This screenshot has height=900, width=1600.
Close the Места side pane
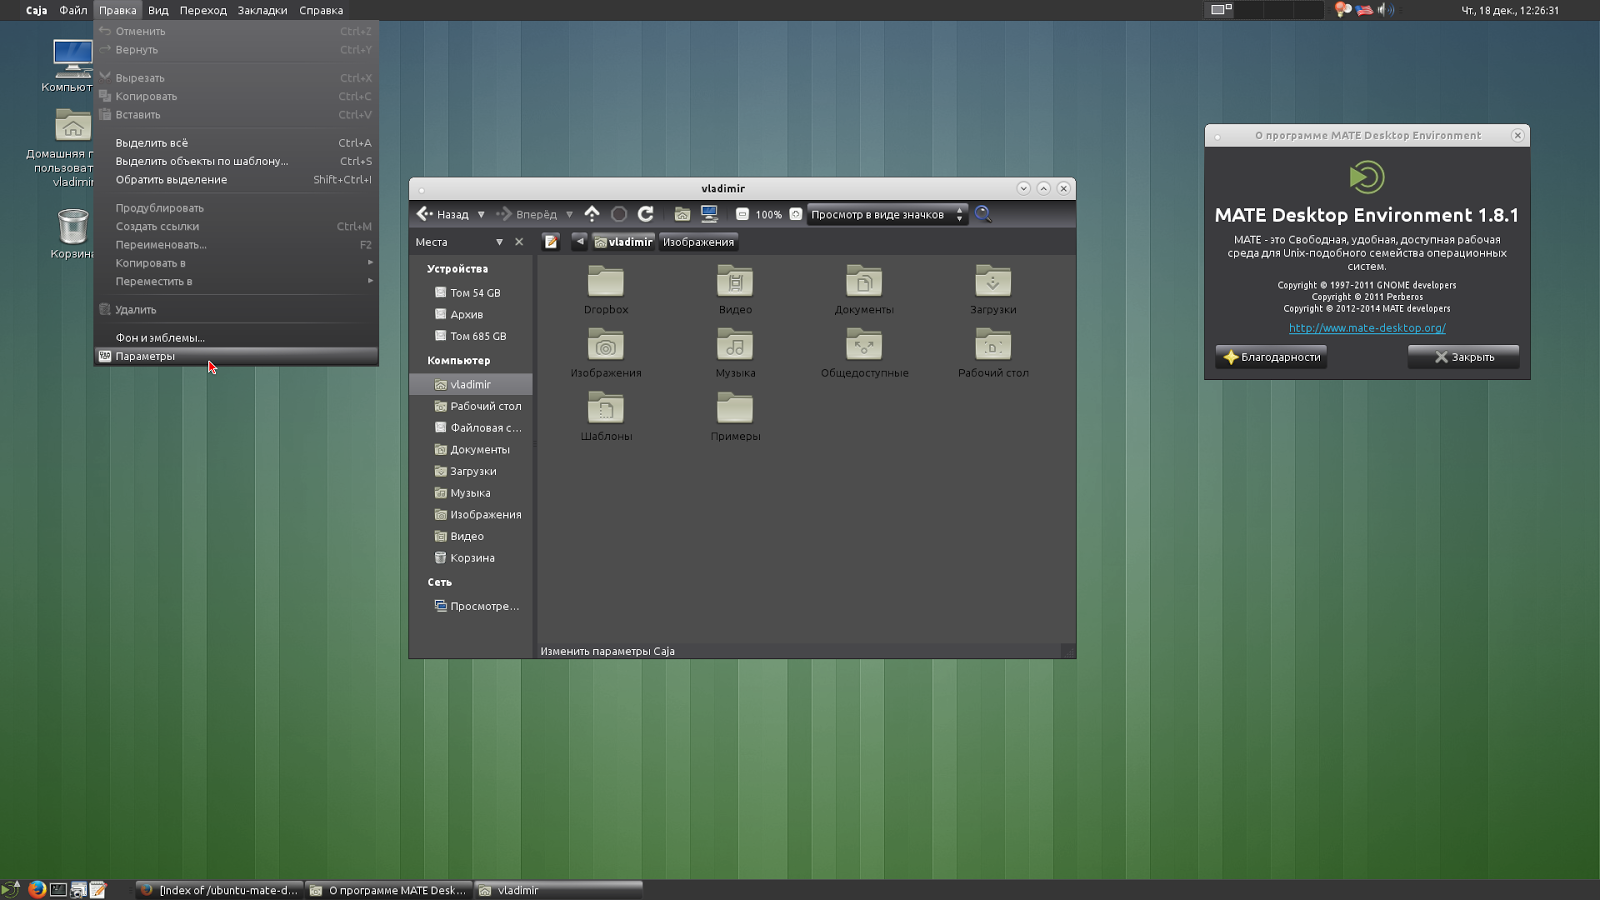(519, 242)
